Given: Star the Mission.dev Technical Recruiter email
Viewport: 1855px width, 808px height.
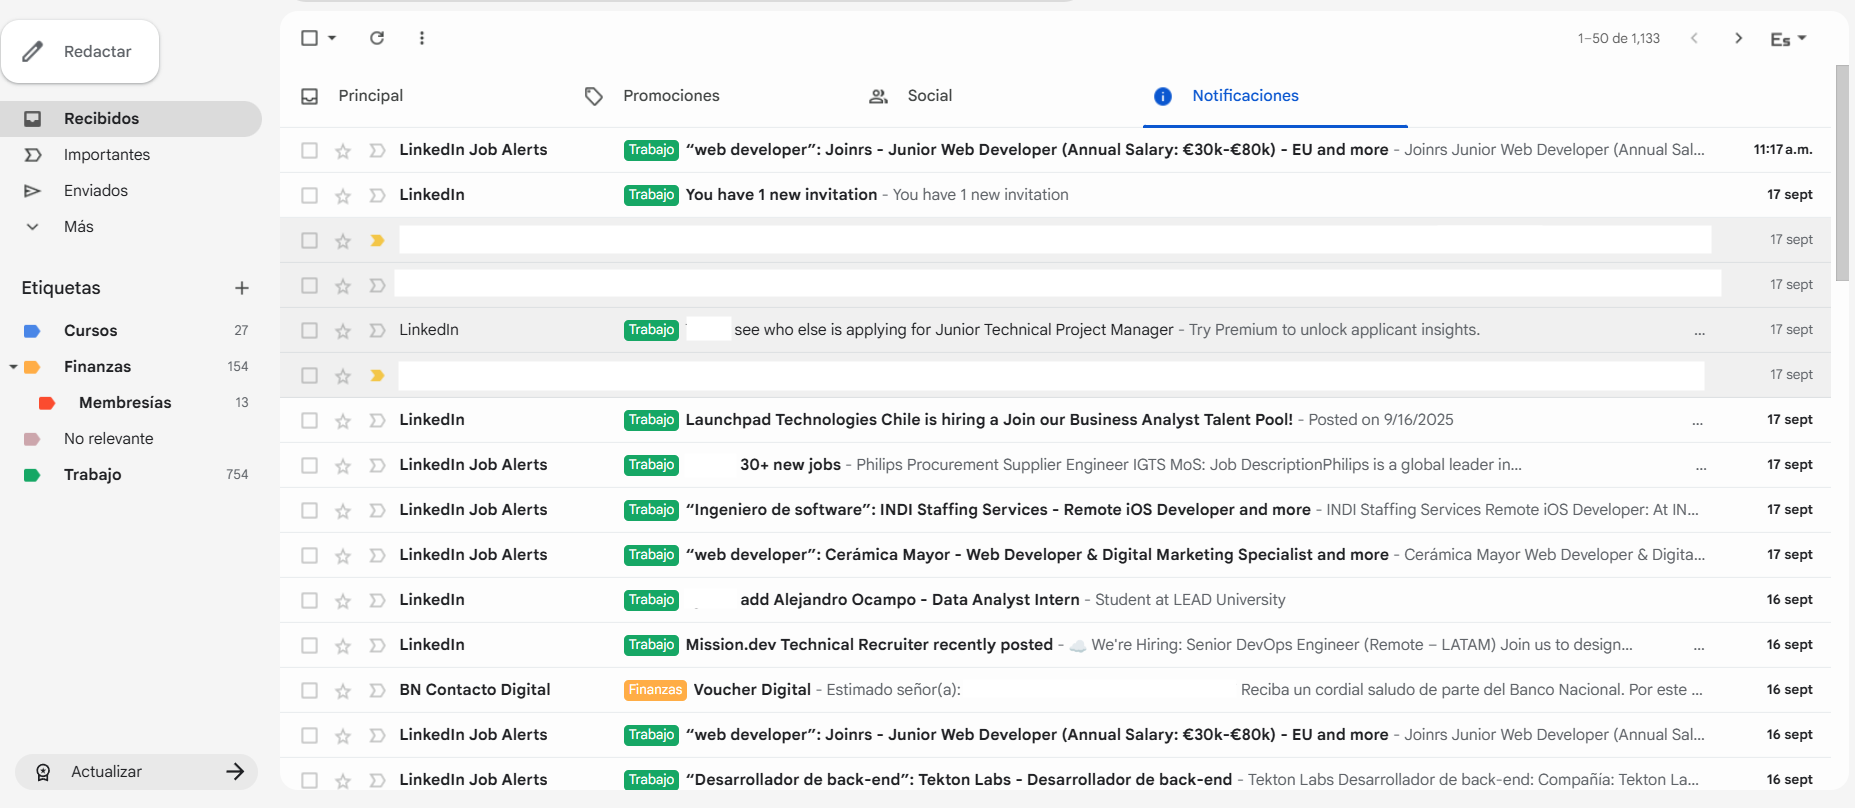Looking at the screenshot, I should [x=343, y=646].
